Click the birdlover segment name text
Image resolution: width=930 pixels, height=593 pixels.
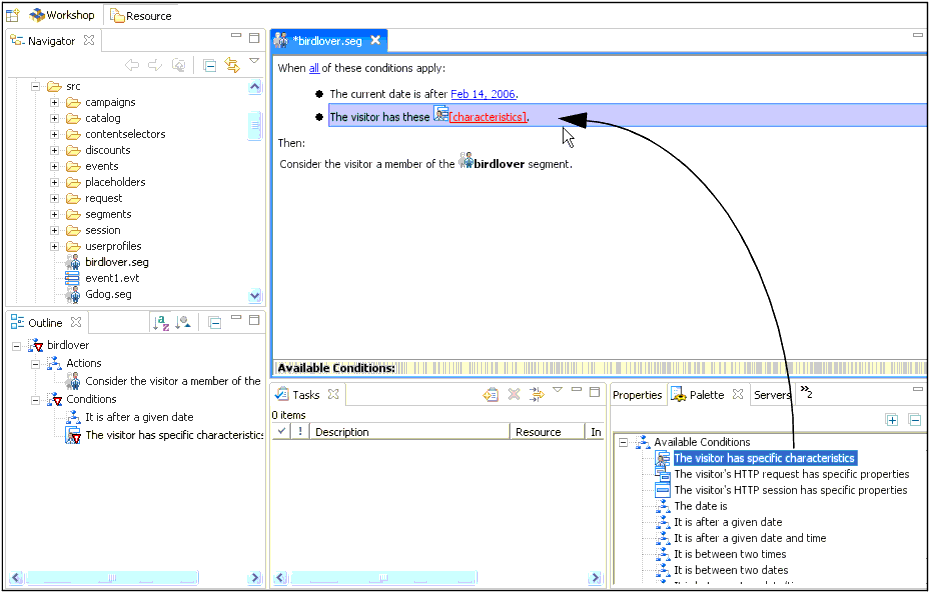click(x=499, y=164)
